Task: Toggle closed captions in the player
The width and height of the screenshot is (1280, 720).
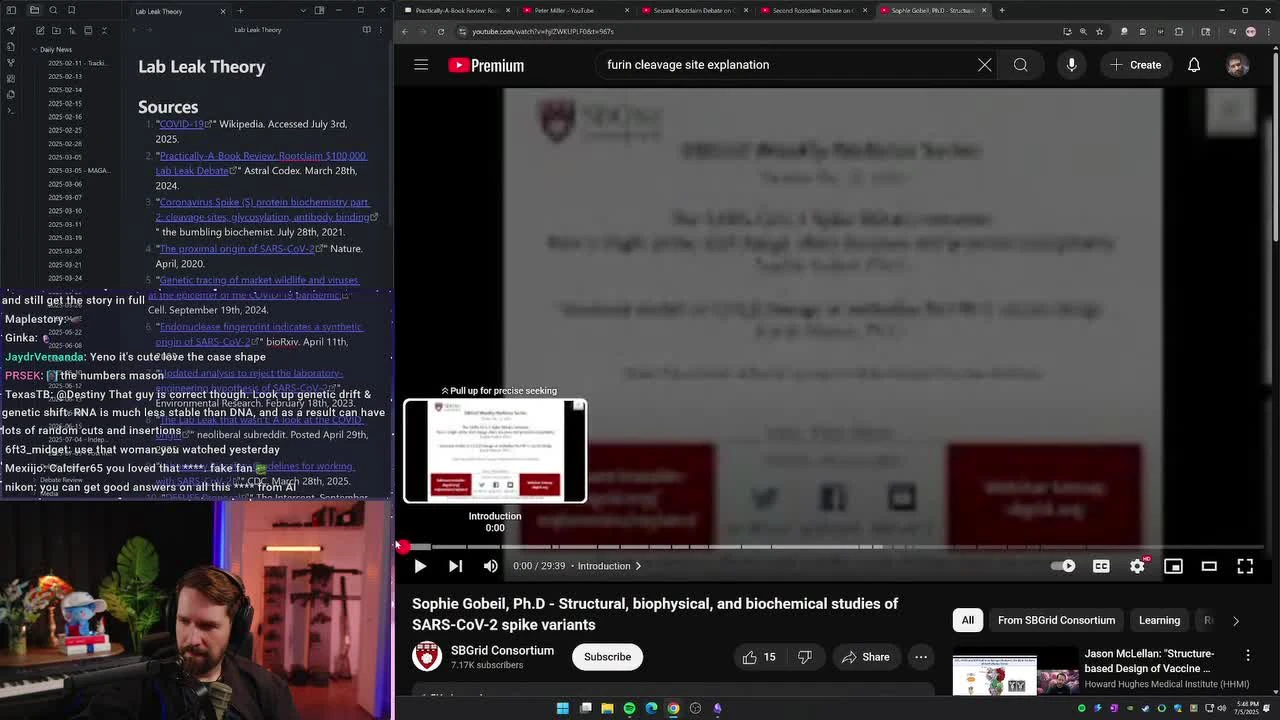Action: click(1101, 566)
